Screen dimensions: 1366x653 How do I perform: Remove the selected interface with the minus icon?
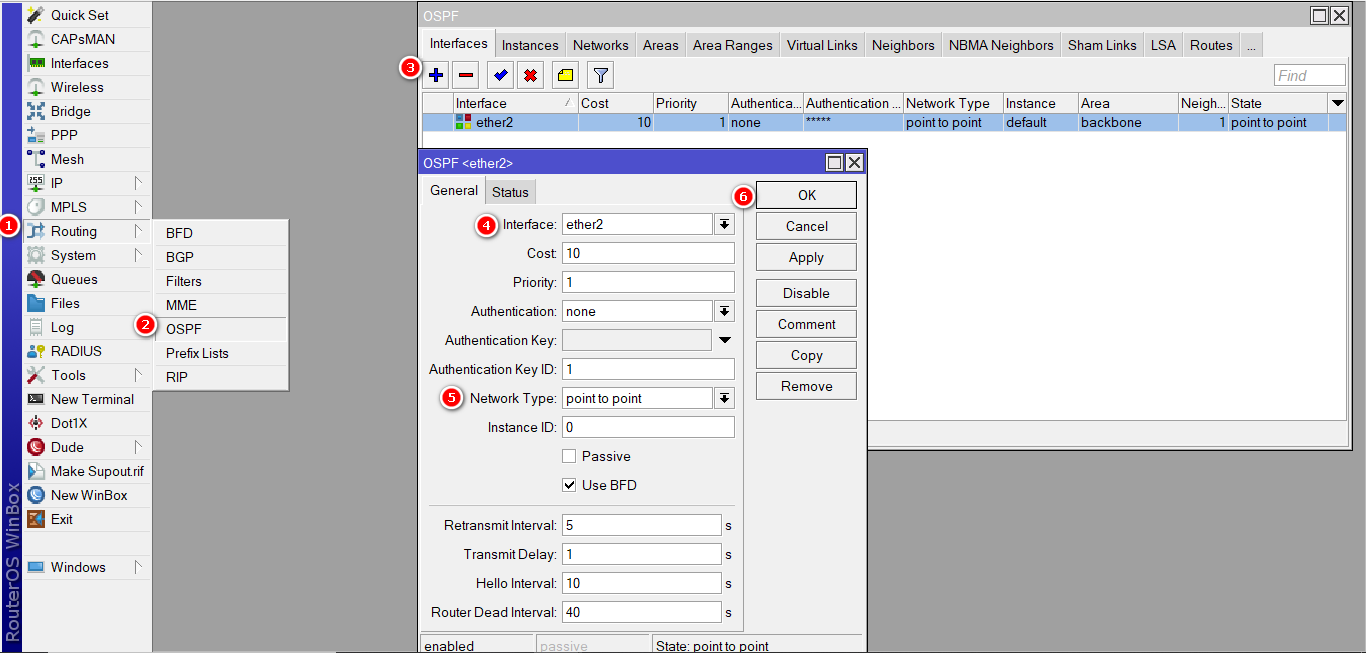(465, 74)
